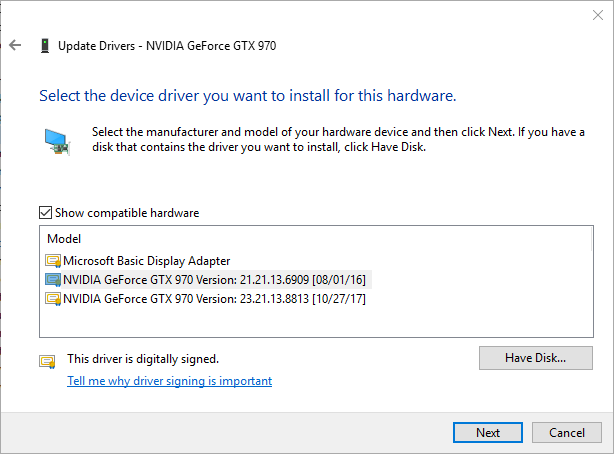Click the digitally signed certificate icon

point(47,361)
